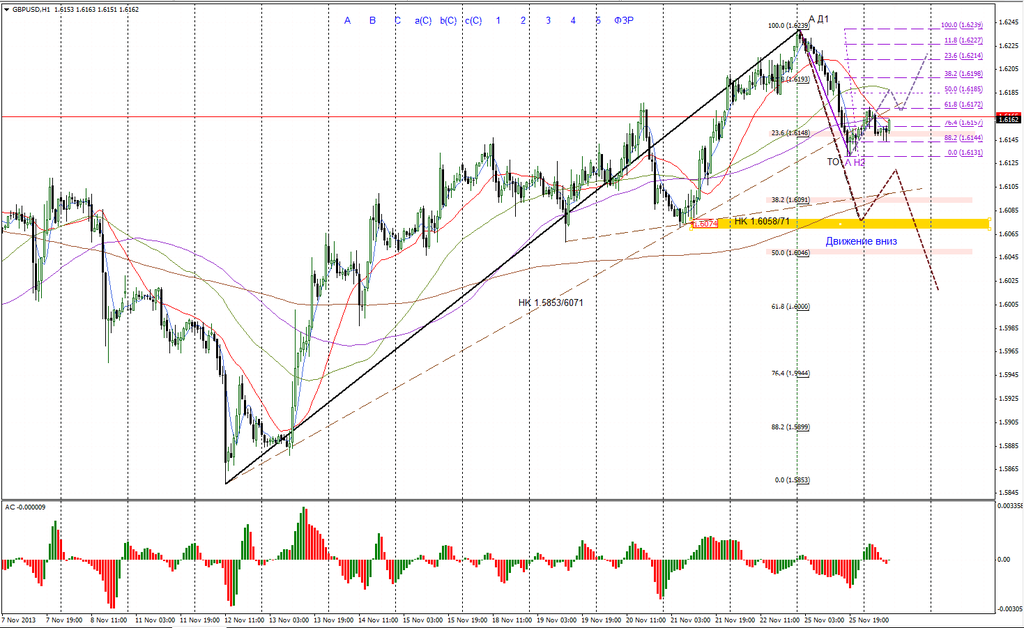Click the GBPUSD,H1 chart title text
Screen dimensions: 1024x628
31,10
